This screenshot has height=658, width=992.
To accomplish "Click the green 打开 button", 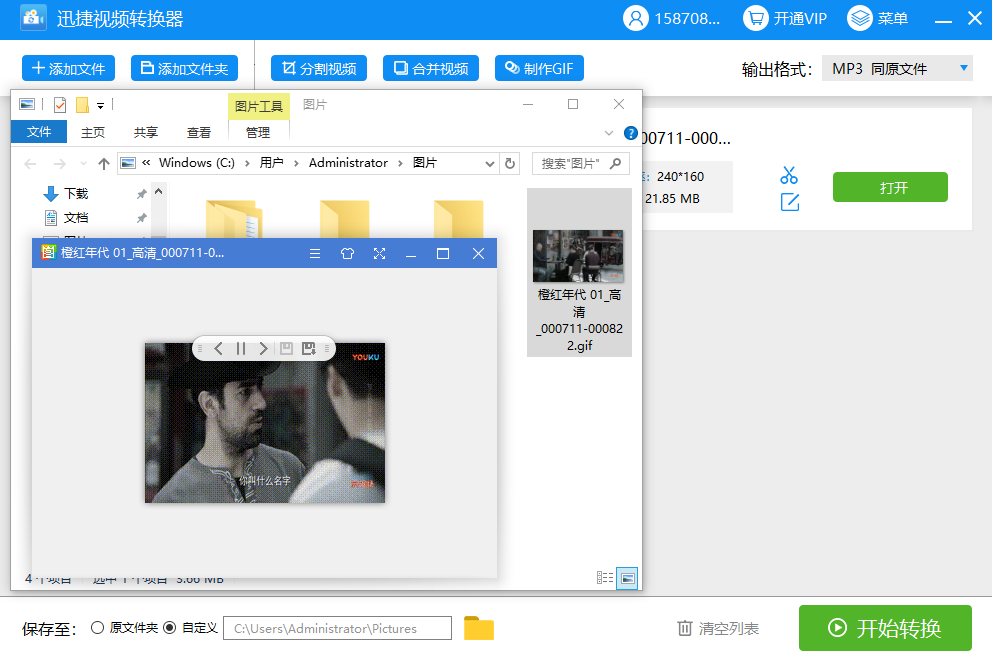I will click(890, 187).
